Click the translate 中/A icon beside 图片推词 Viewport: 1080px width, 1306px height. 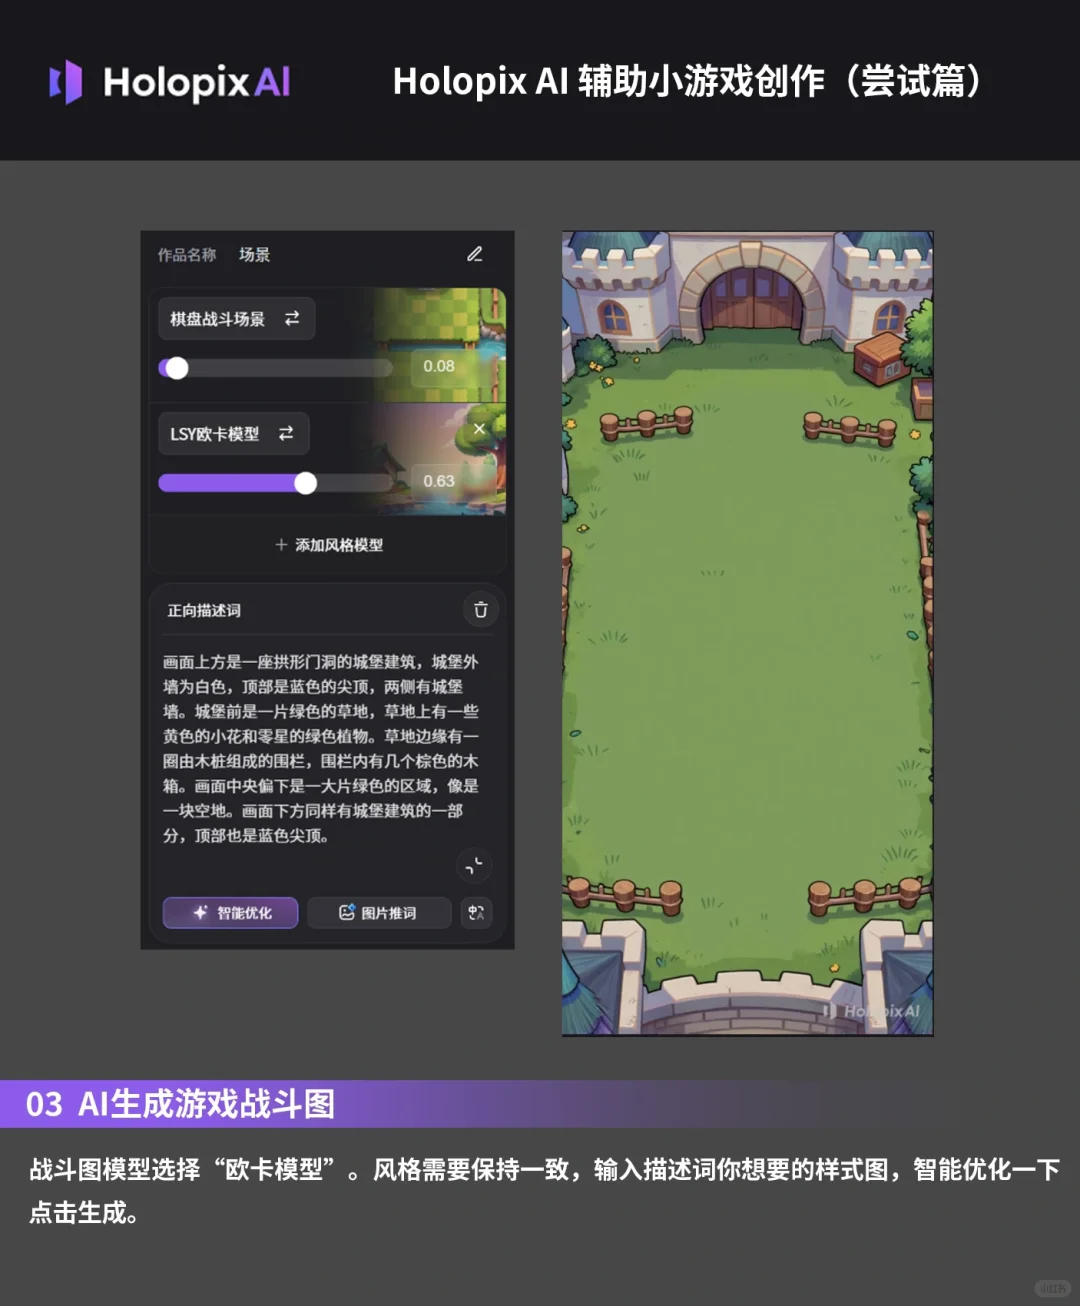477,913
